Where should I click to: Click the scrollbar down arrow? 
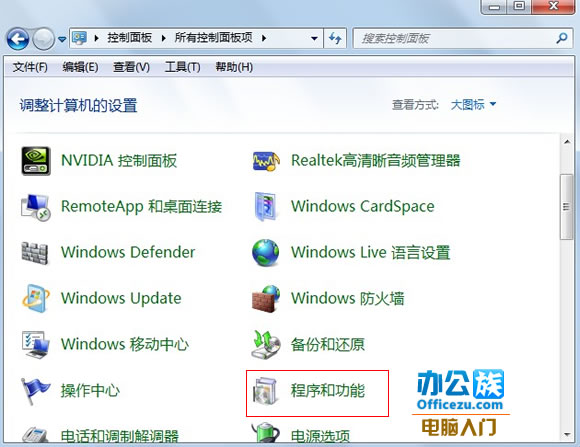coord(566,434)
